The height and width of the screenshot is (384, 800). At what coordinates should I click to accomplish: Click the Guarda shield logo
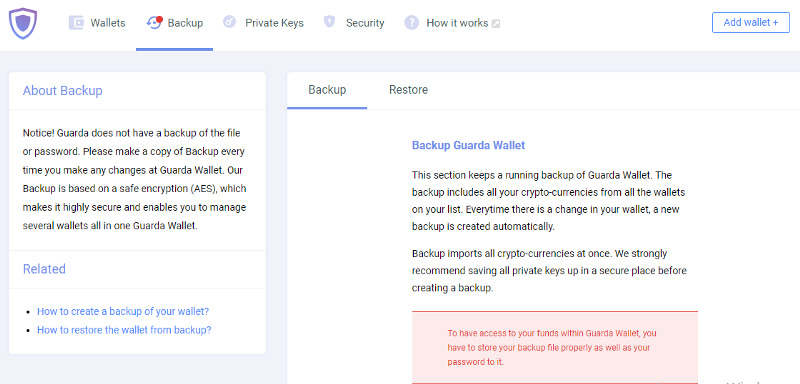coord(23,23)
